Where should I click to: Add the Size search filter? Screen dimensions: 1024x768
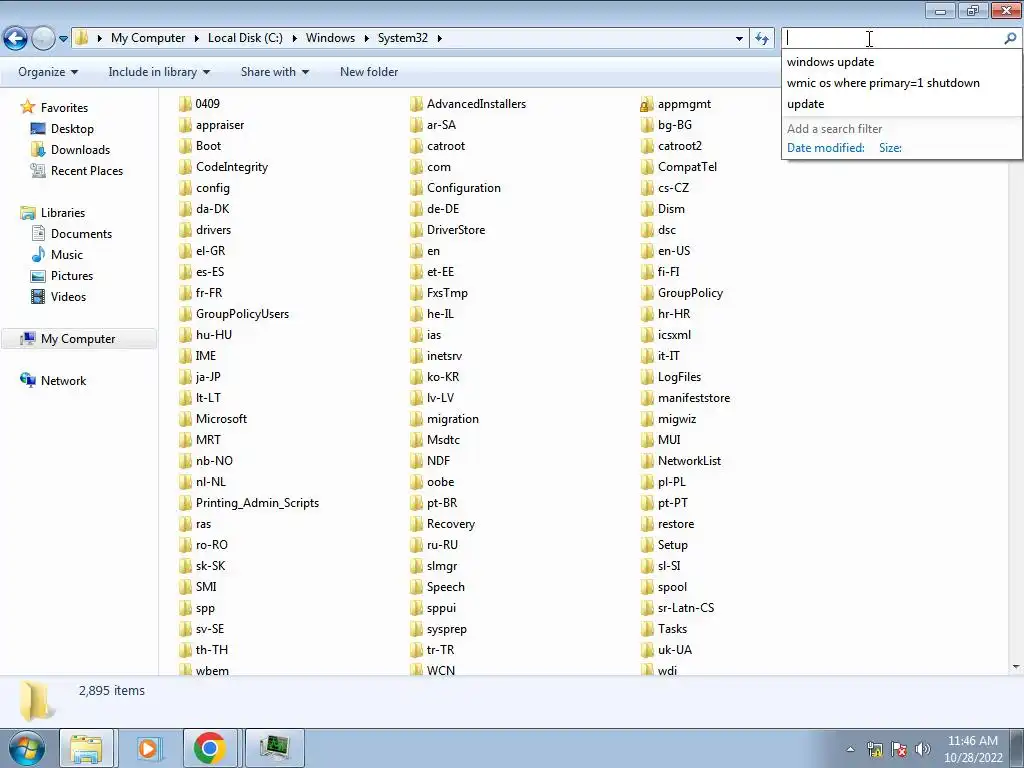point(890,148)
